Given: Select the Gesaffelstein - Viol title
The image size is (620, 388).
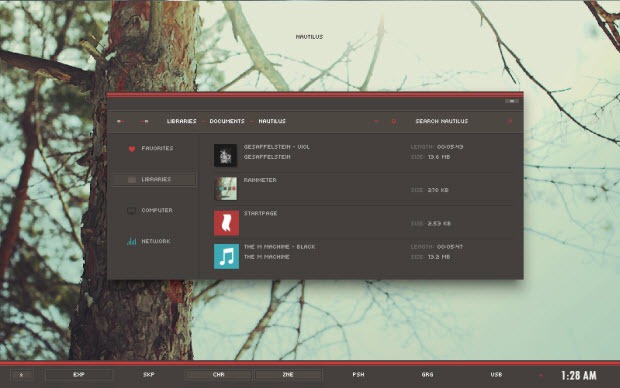Looking at the screenshot, I should point(276,147).
